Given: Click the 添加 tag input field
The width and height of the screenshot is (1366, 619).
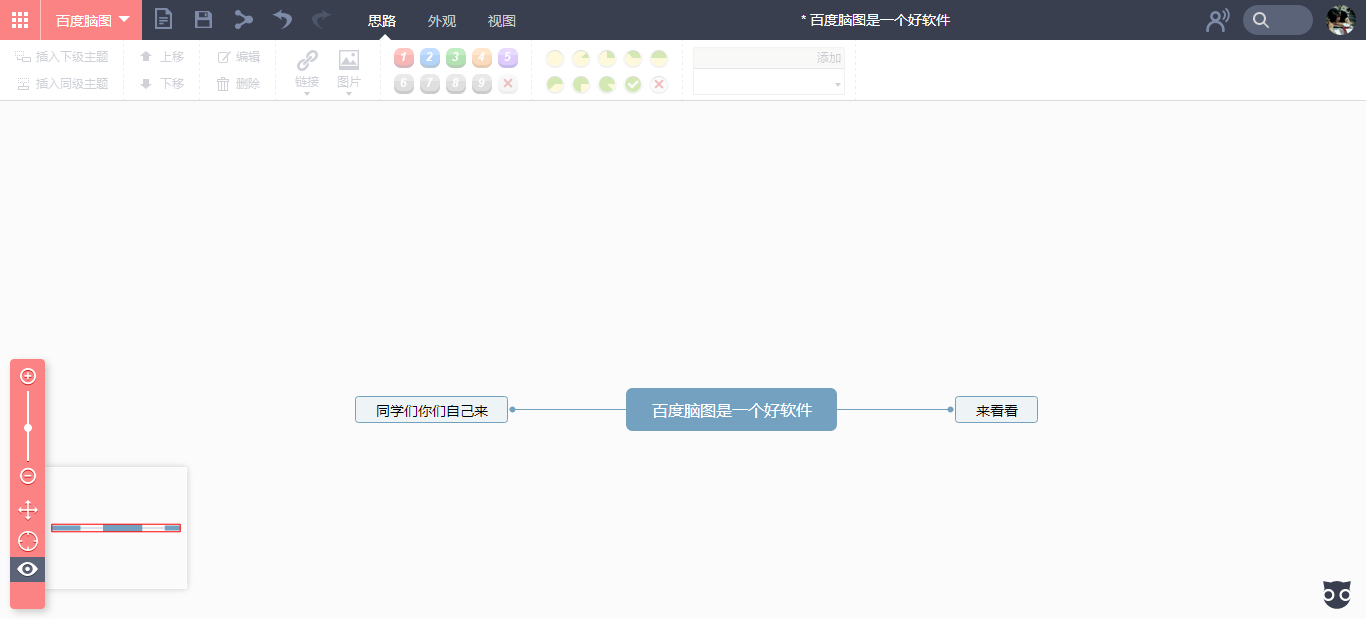Looking at the screenshot, I should 769,58.
